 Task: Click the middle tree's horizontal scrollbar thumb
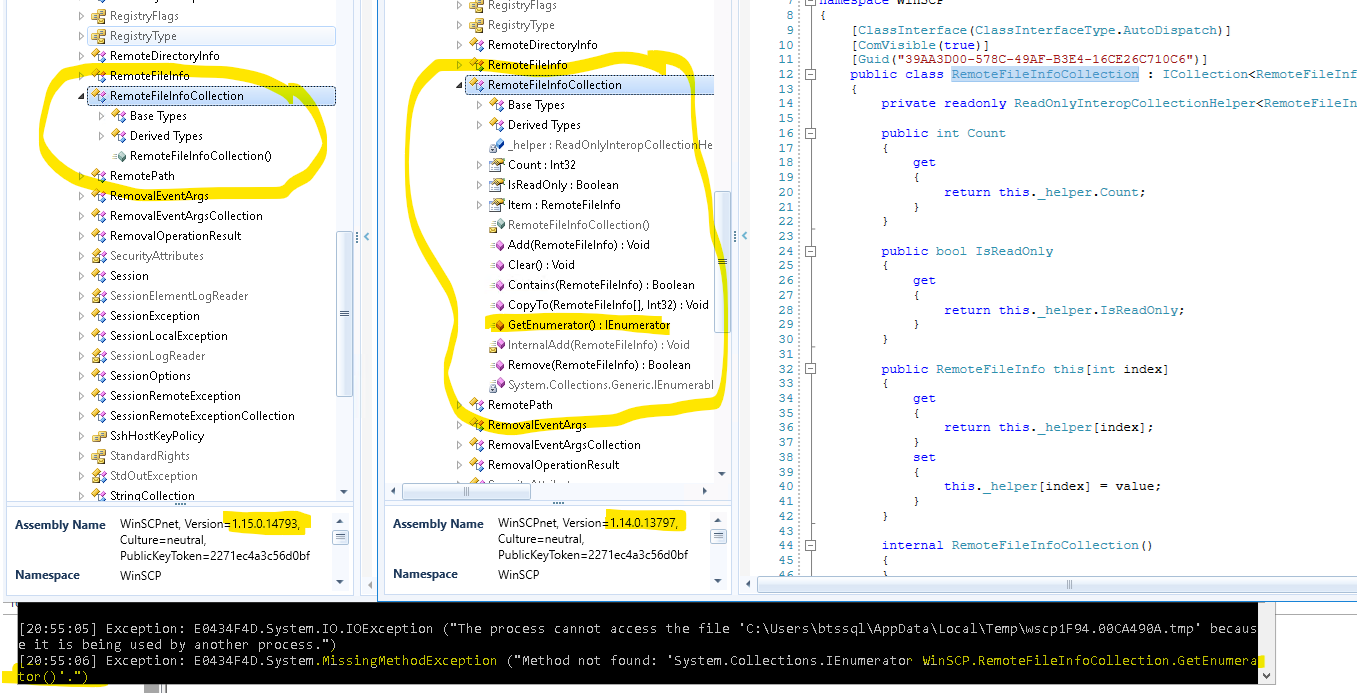(465, 492)
